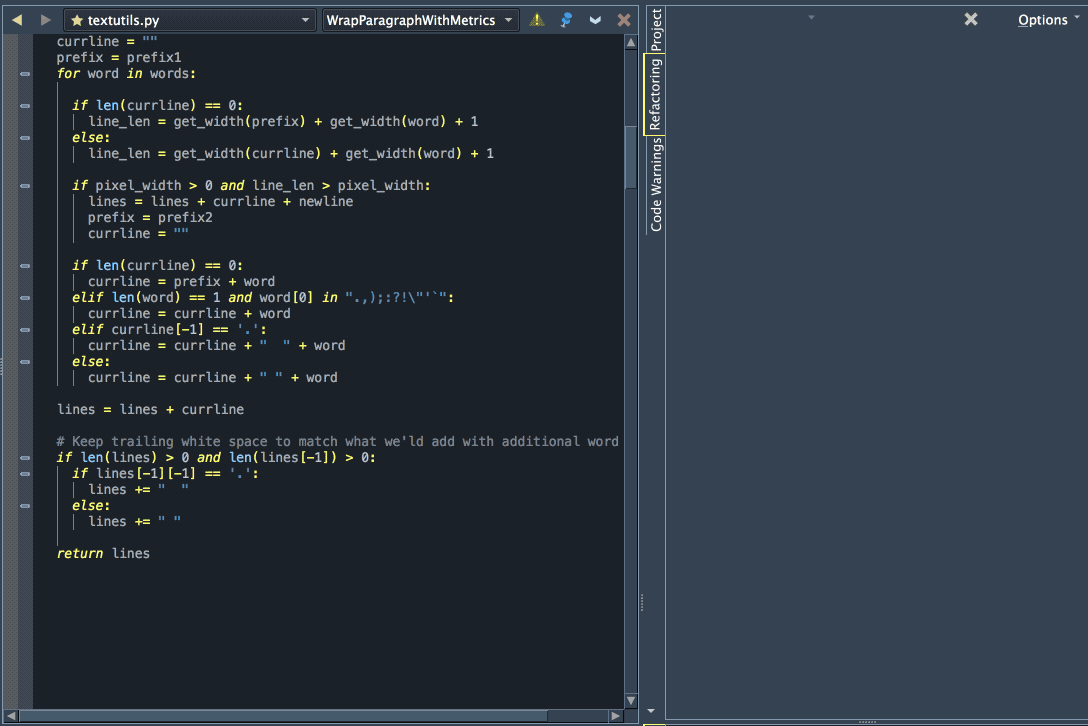The image size is (1088, 726).
Task: Click the star icon beside textutils.py
Action: coord(77,21)
